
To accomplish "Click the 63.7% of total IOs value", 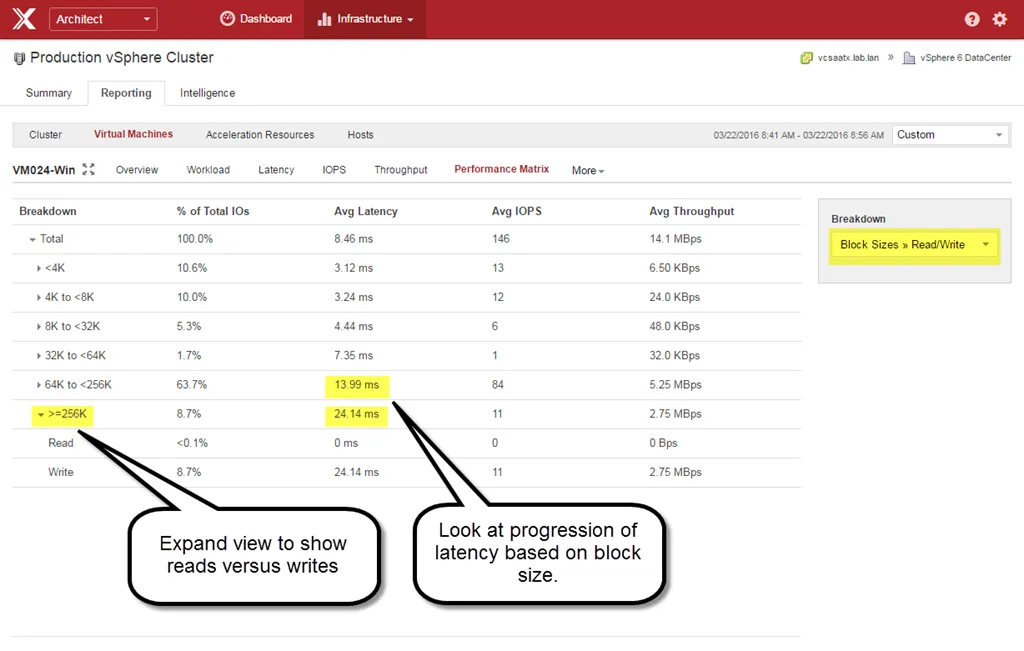I will coord(191,385).
